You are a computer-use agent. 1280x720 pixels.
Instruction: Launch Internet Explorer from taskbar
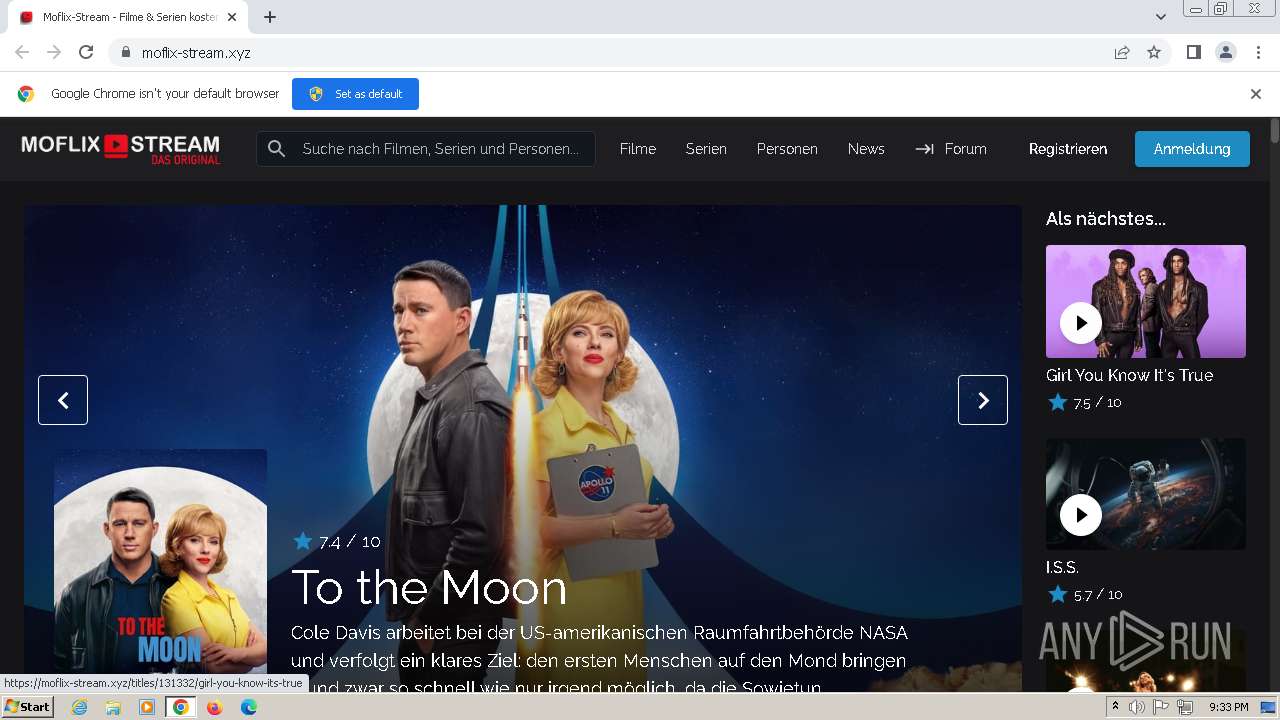(x=80, y=707)
